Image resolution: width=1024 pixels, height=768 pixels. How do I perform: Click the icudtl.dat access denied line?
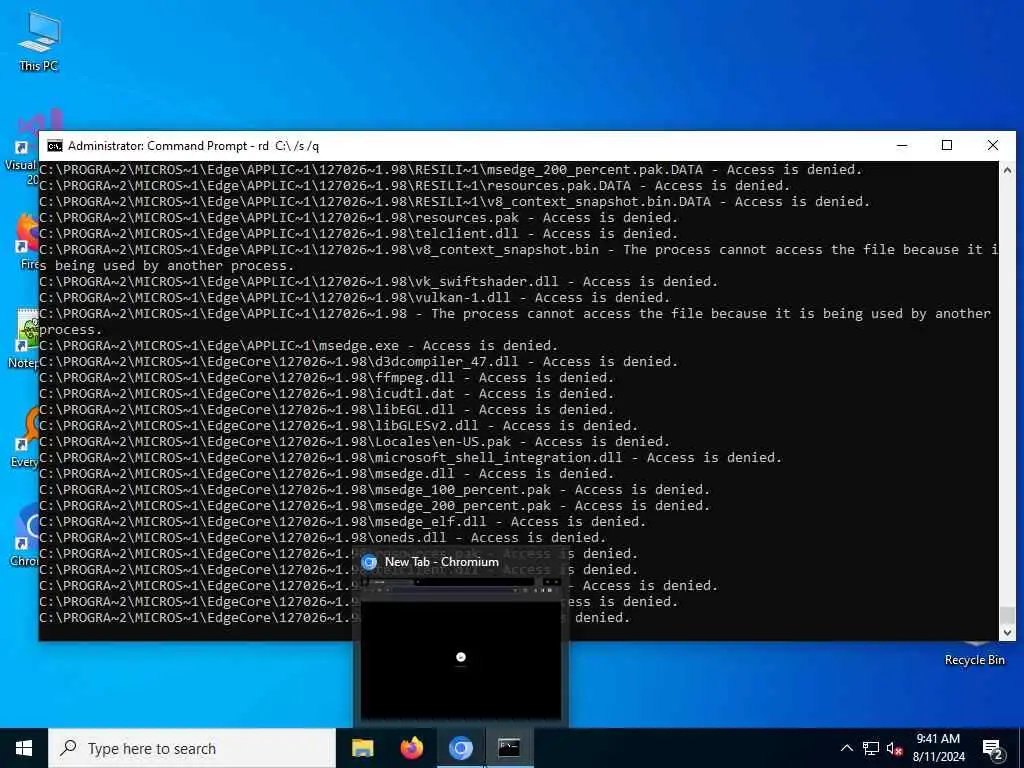[x=327, y=394]
